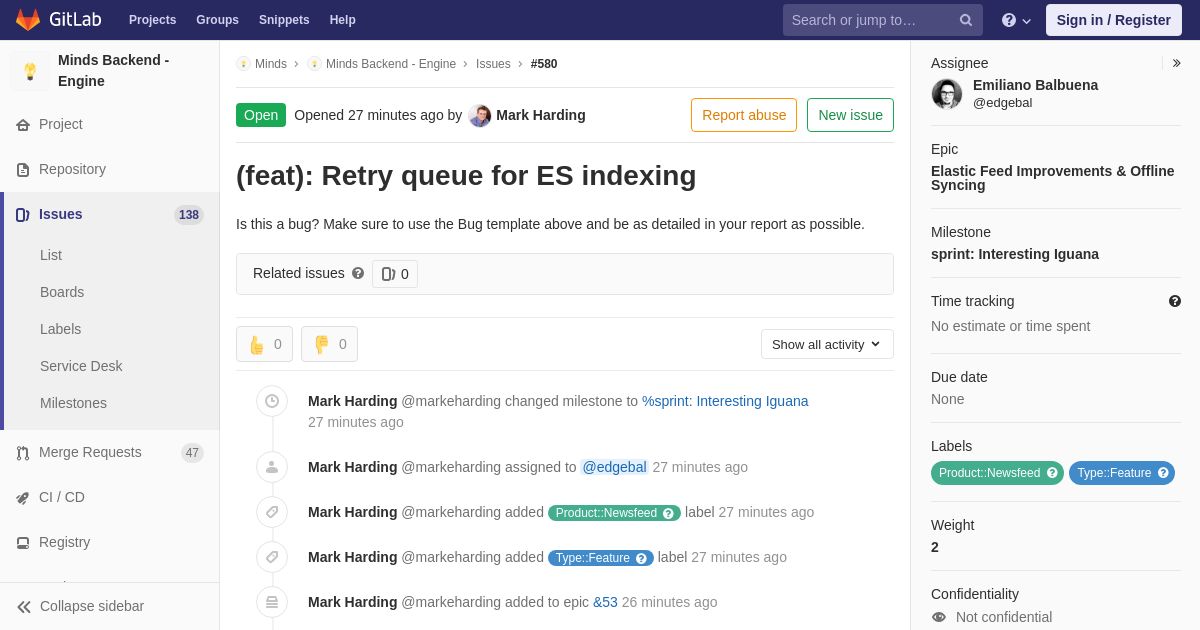Click @edgebal mention link
This screenshot has width=1200, height=630.
(x=615, y=467)
